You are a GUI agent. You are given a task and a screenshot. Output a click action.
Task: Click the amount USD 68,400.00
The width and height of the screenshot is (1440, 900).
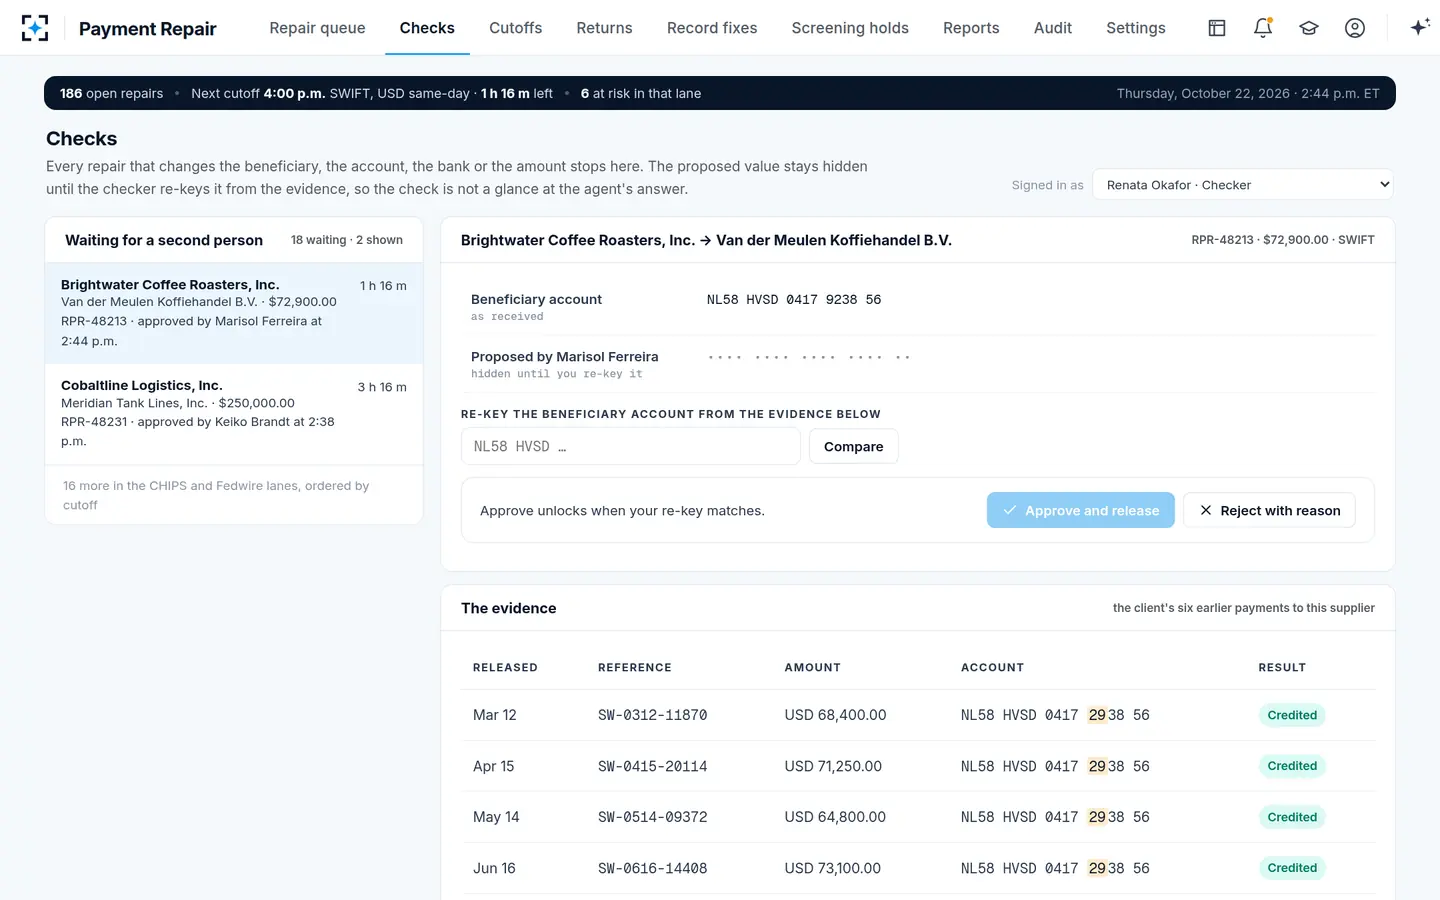[836, 715]
